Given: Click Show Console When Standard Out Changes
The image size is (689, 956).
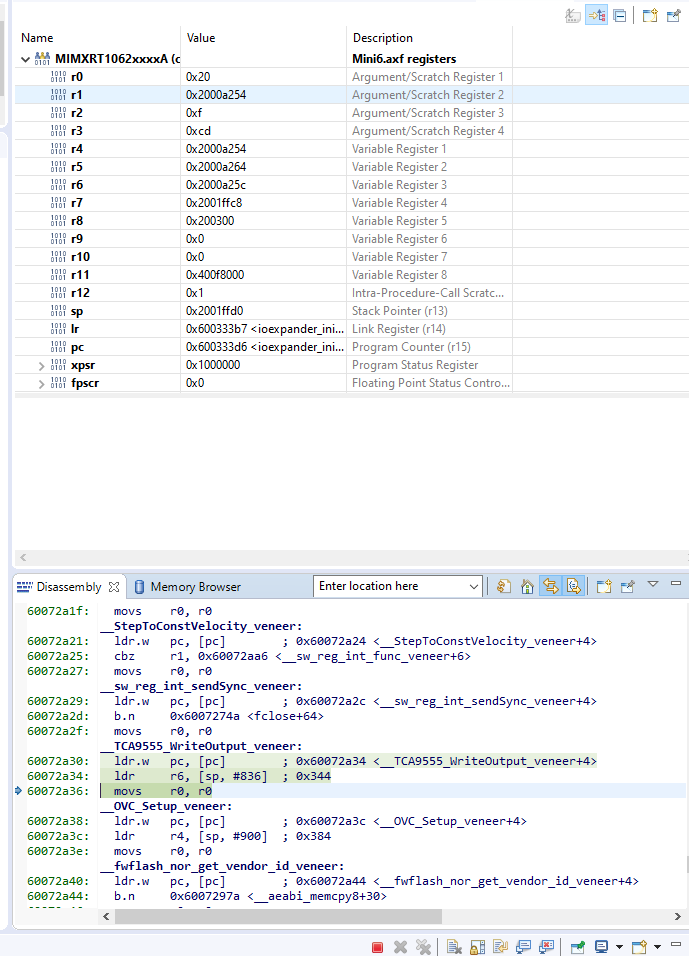Looking at the screenshot, I should coord(523,947).
